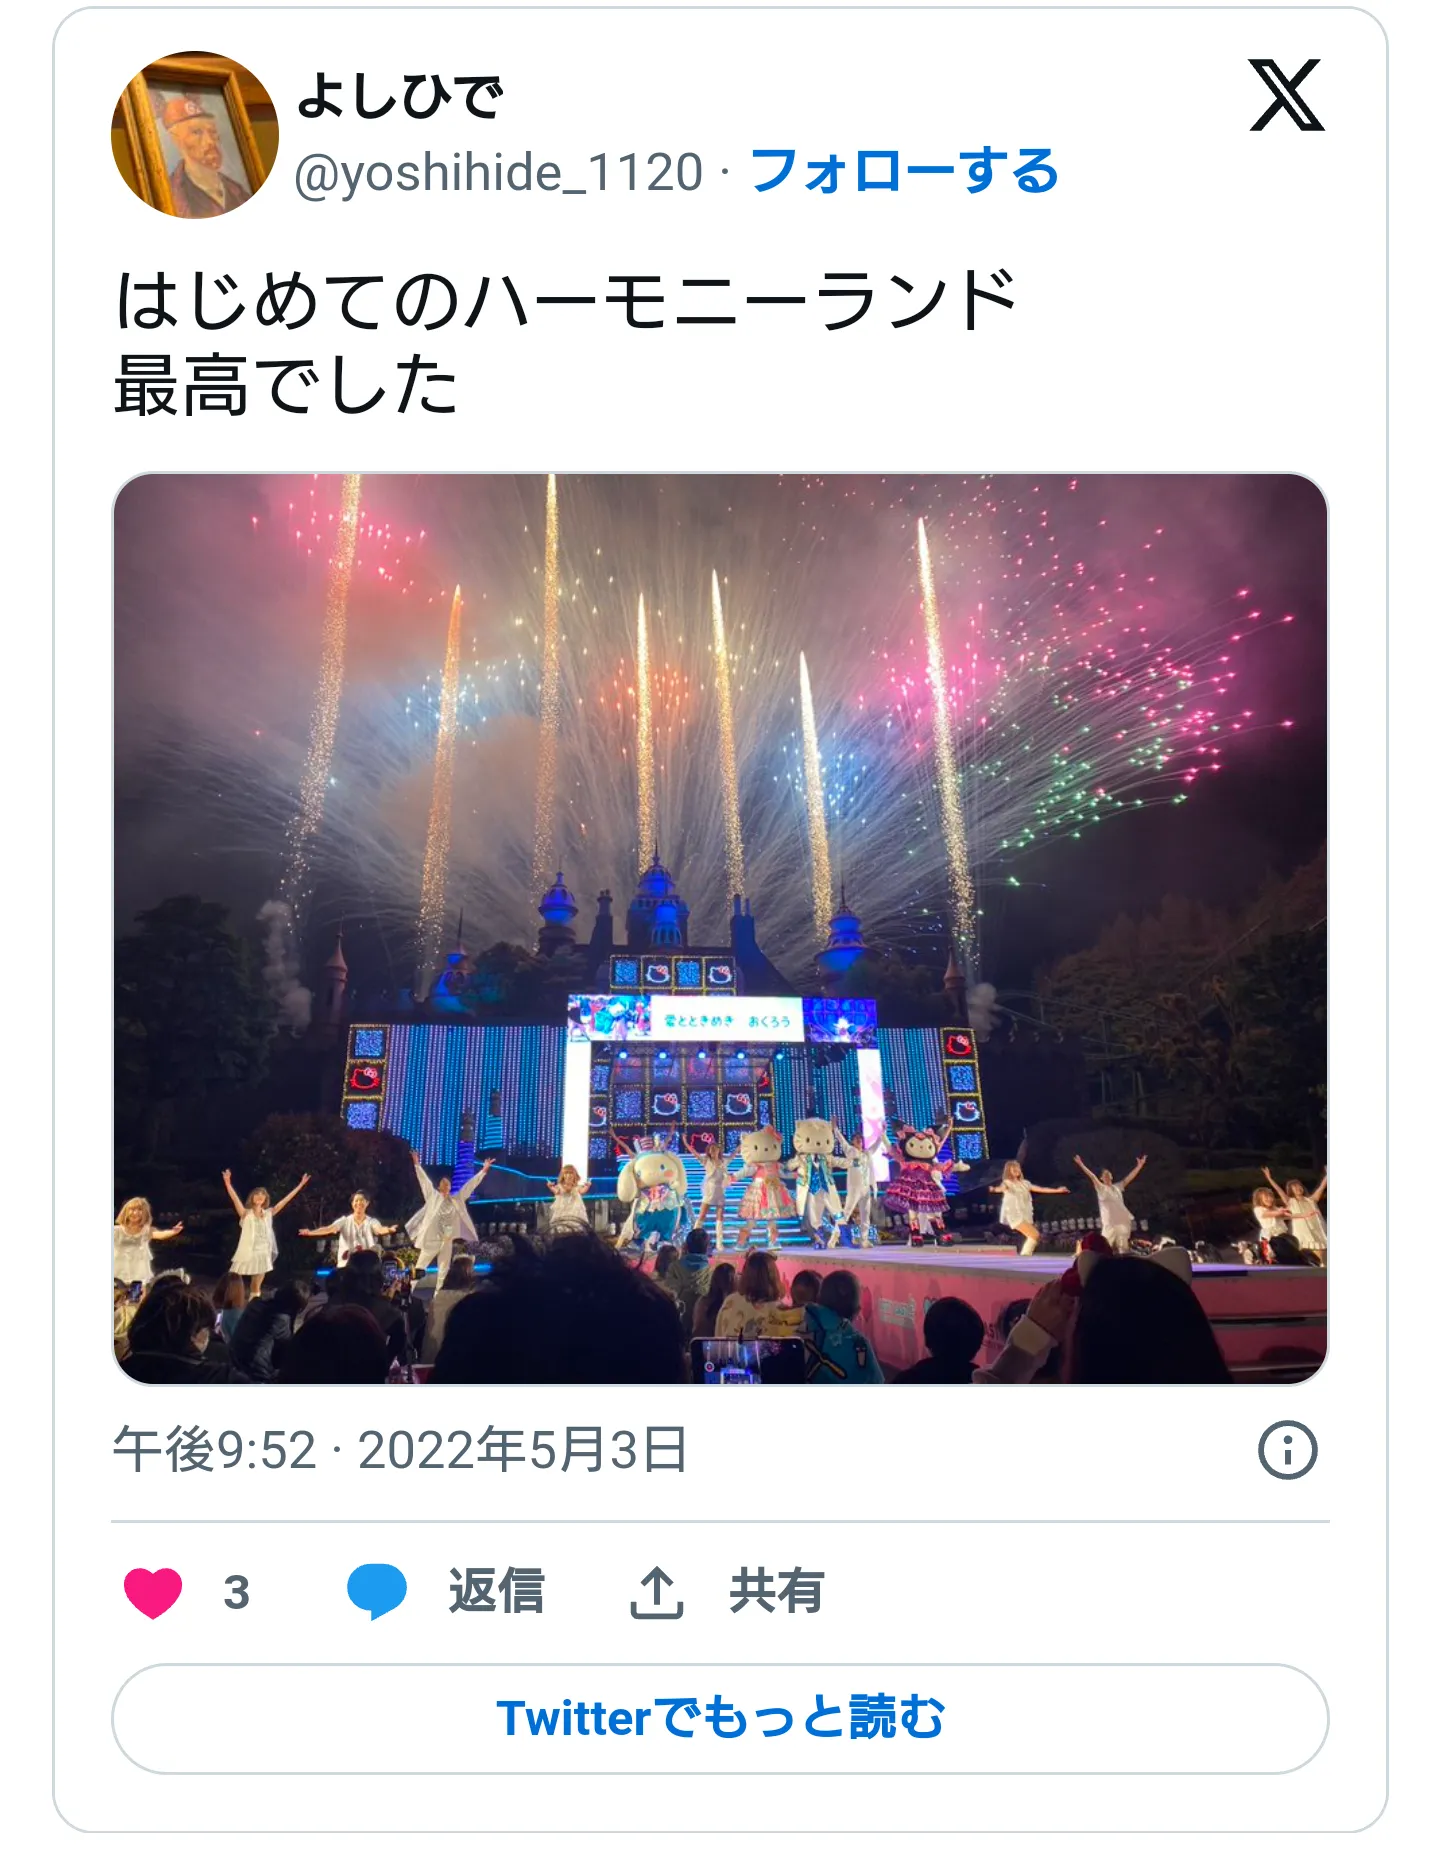Click the blue reply speech bubble icon
Image resolution: width=1439 pixels, height=1849 pixels.
click(x=376, y=1592)
